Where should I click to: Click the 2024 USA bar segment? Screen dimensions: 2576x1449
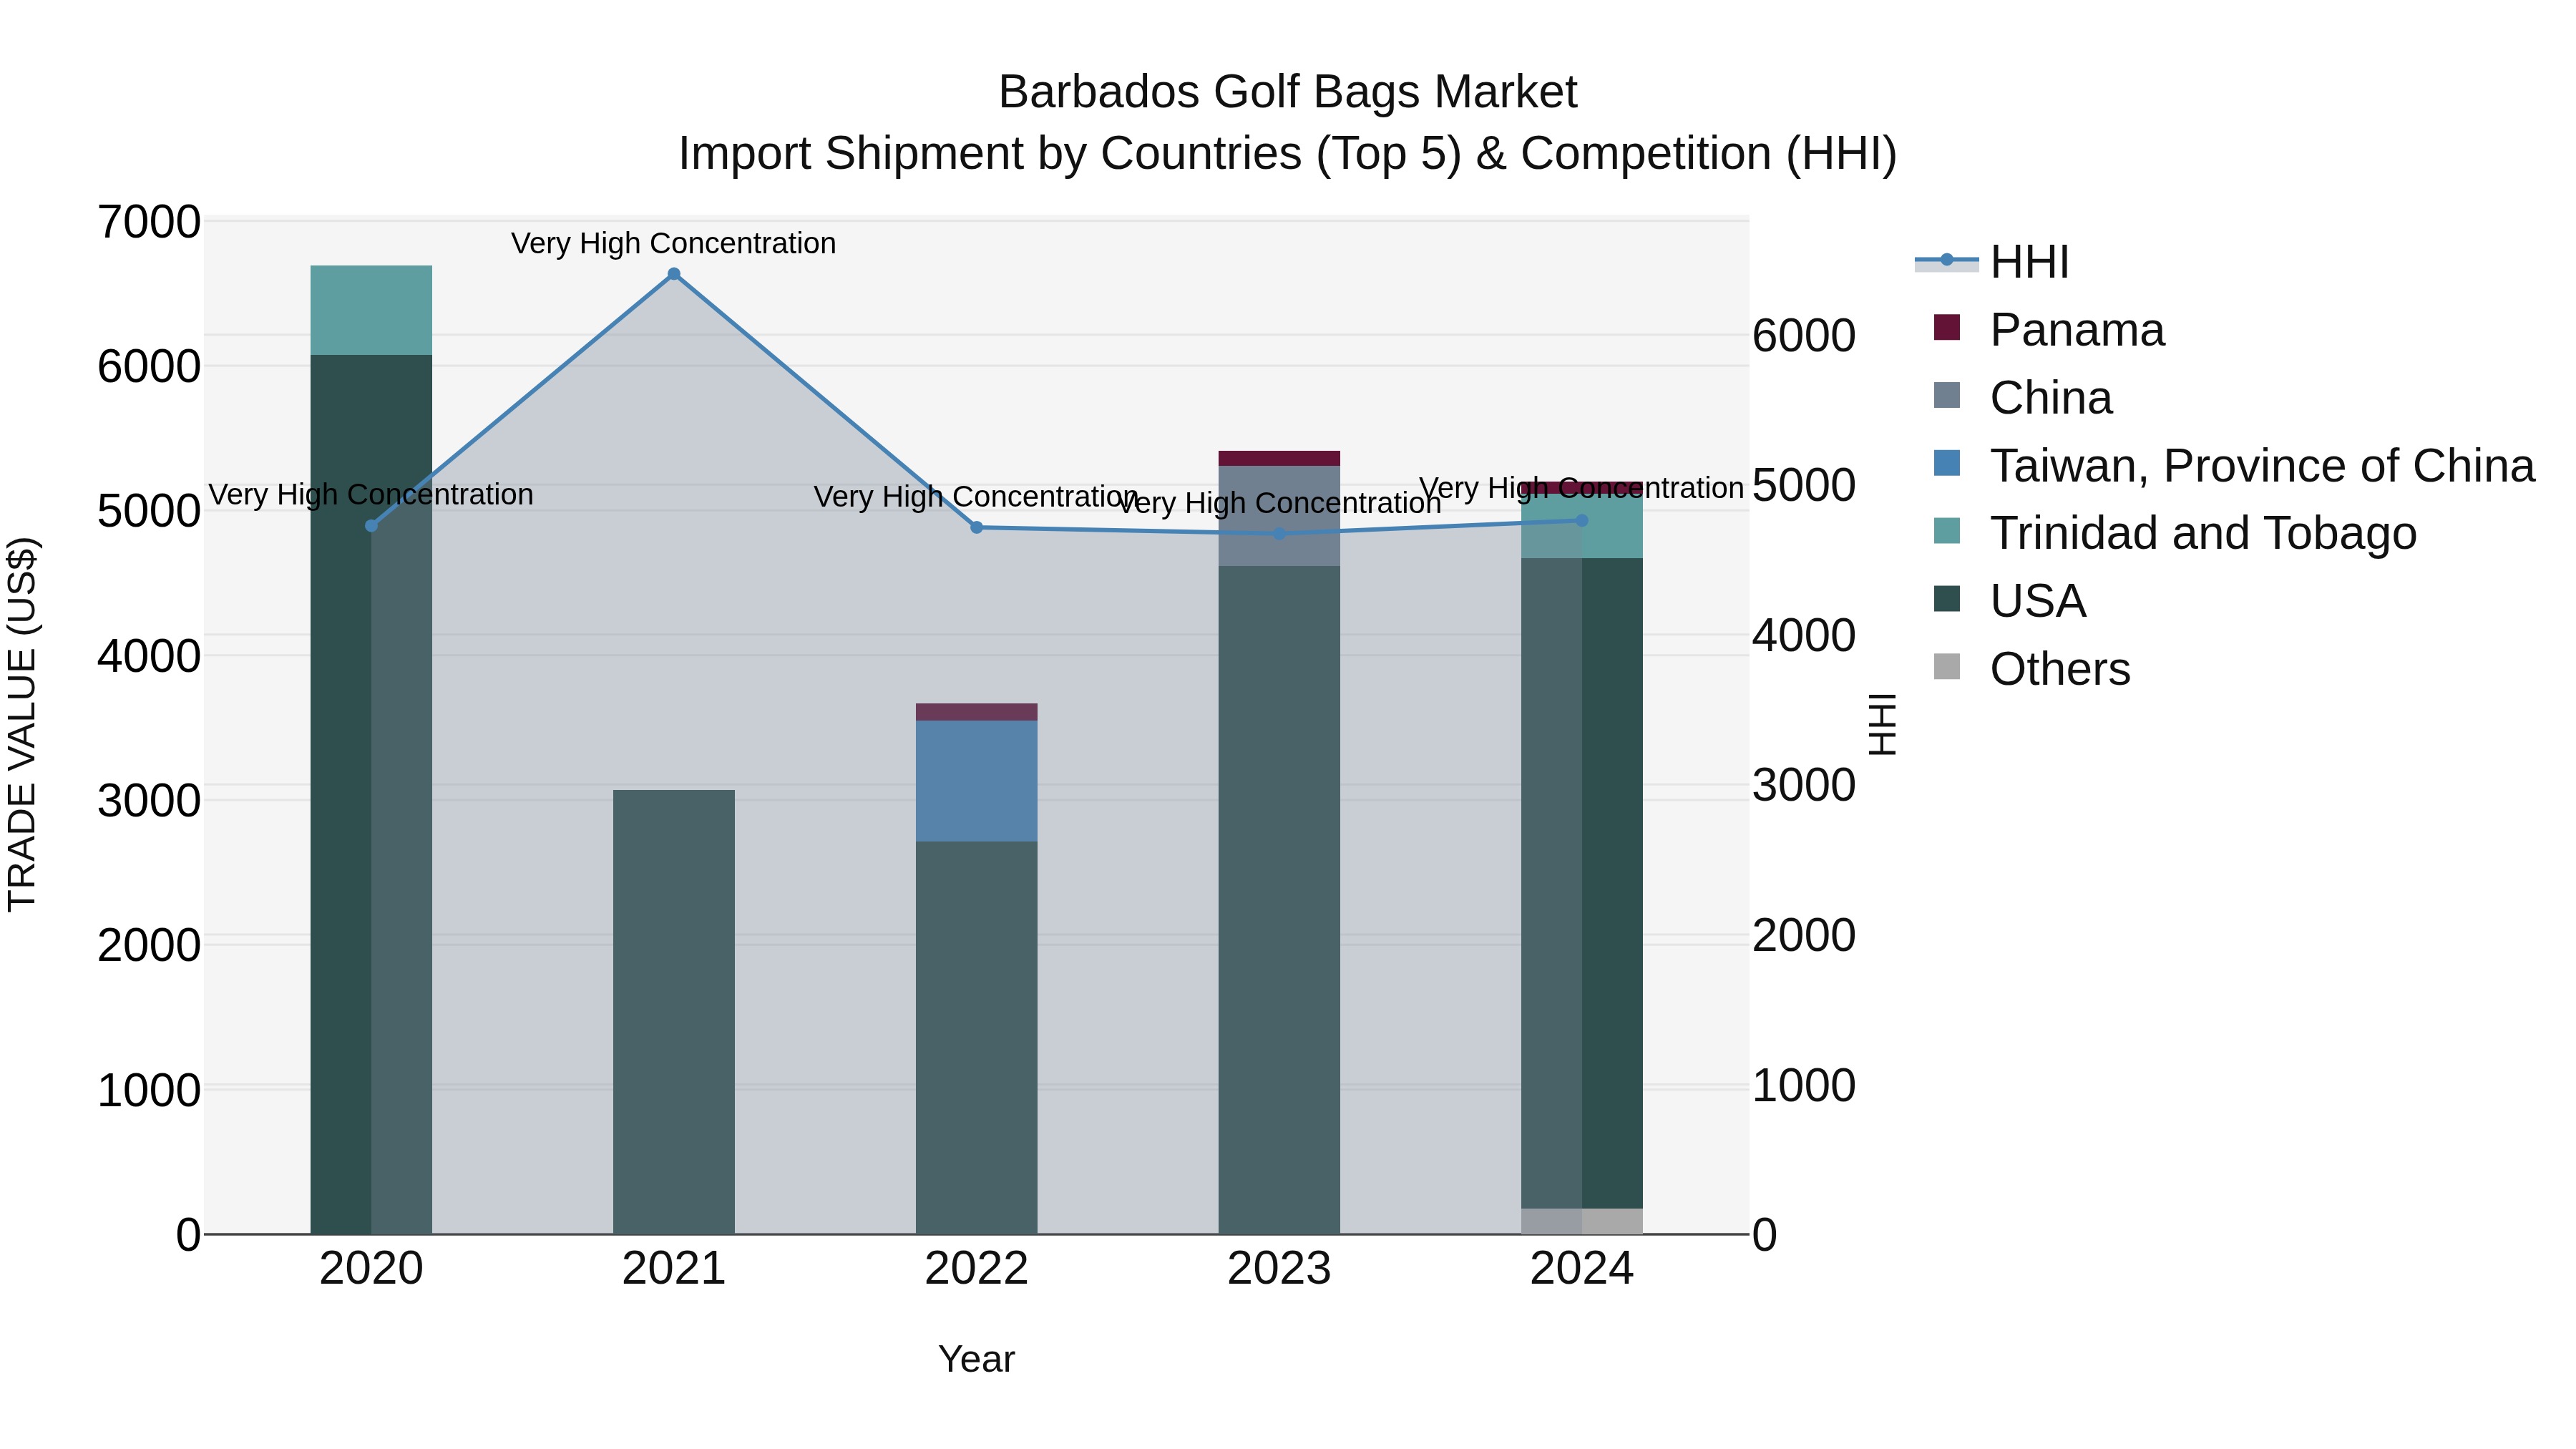pyautogui.click(x=1582, y=884)
